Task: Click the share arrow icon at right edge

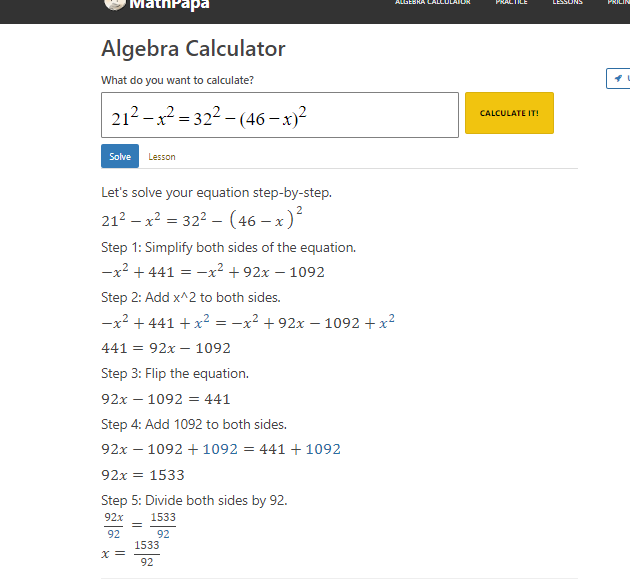Action: tap(620, 78)
